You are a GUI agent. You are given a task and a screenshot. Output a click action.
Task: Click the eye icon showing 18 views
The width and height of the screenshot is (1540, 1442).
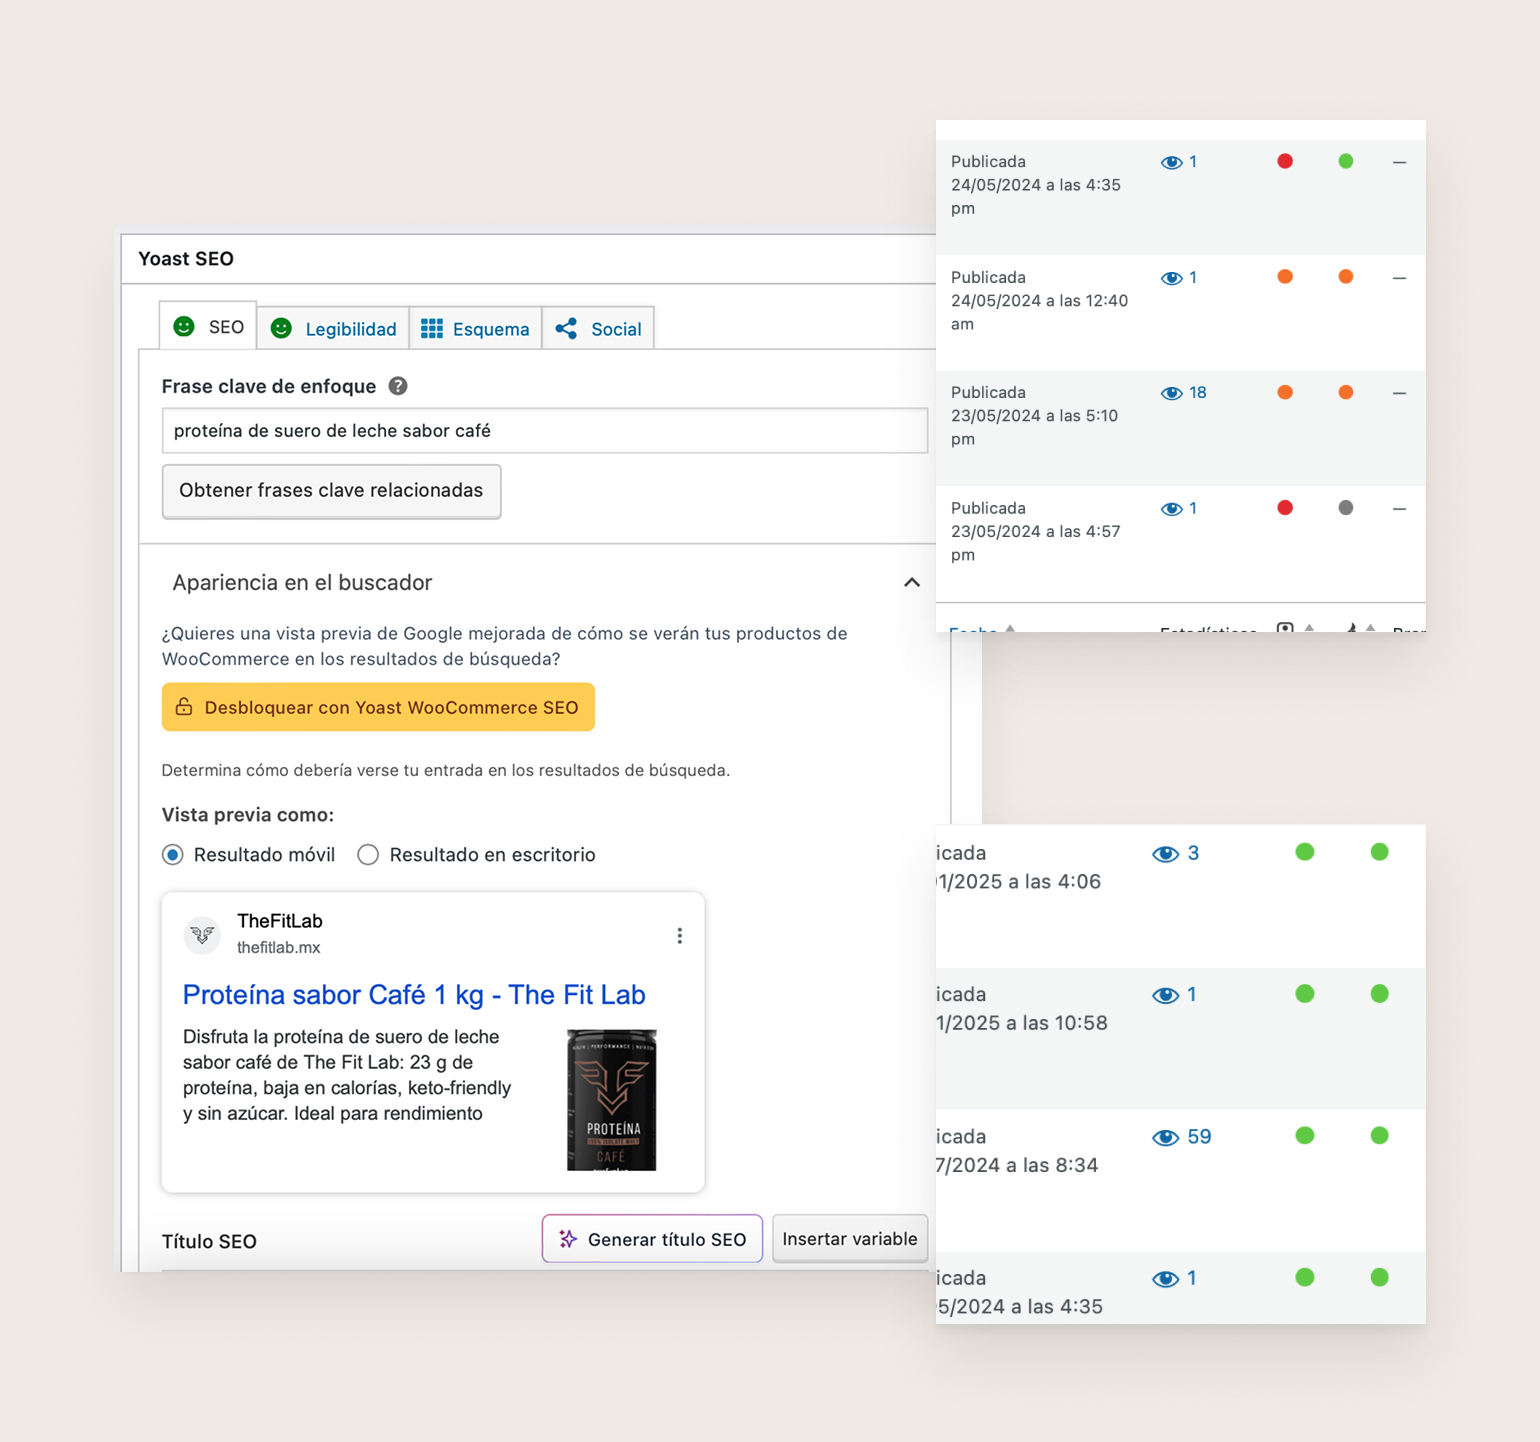(x=1170, y=393)
